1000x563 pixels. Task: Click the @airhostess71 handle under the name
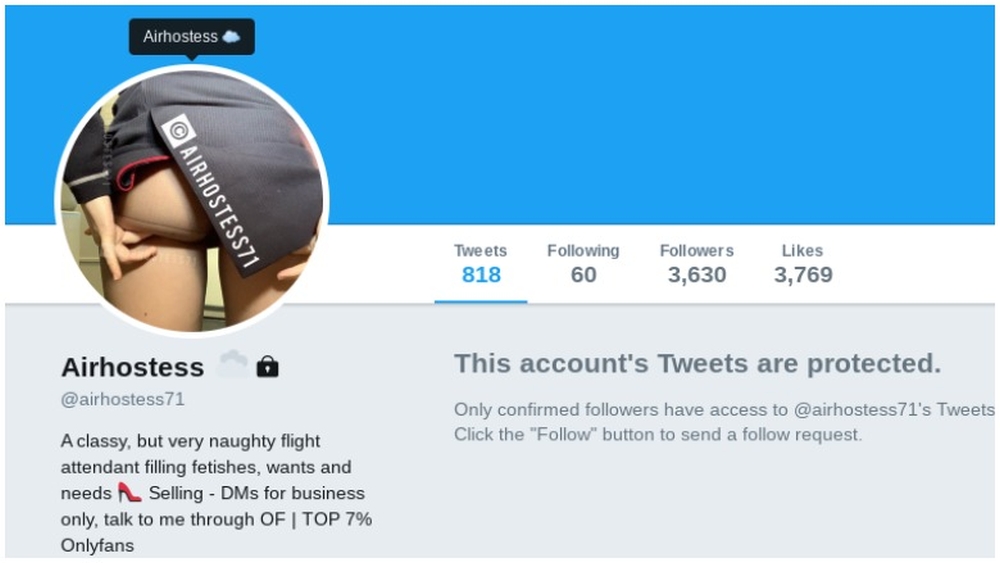(x=122, y=399)
